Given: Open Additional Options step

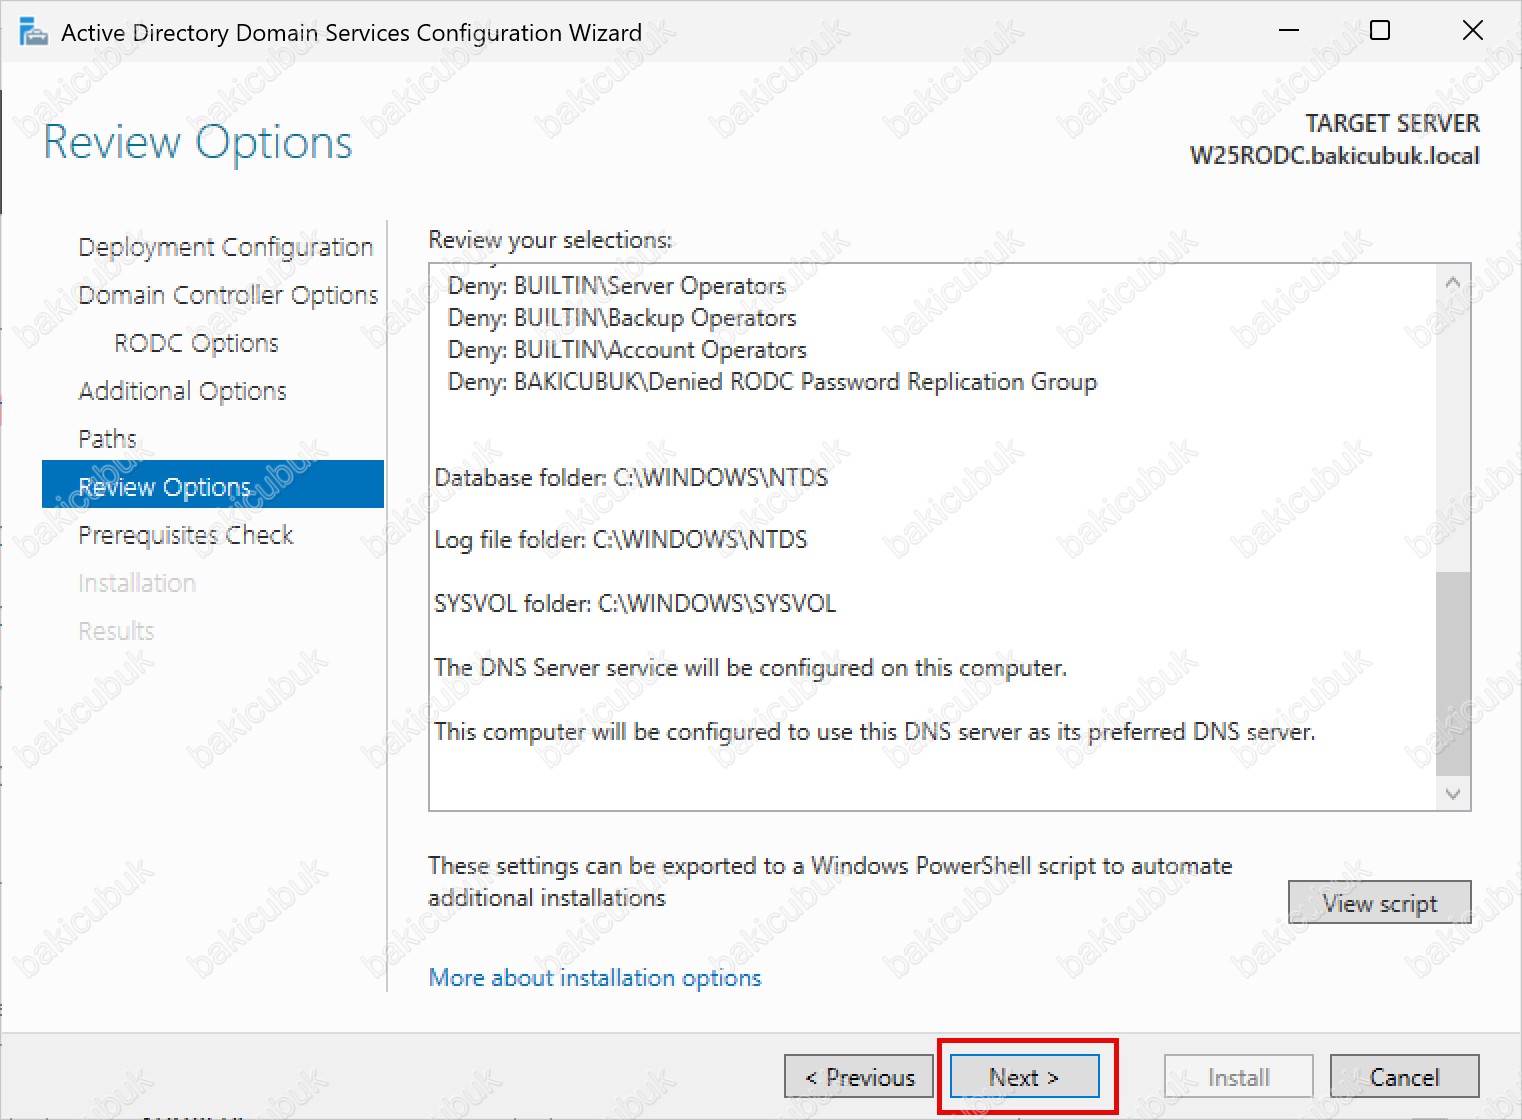Looking at the screenshot, I should point(183,391).
